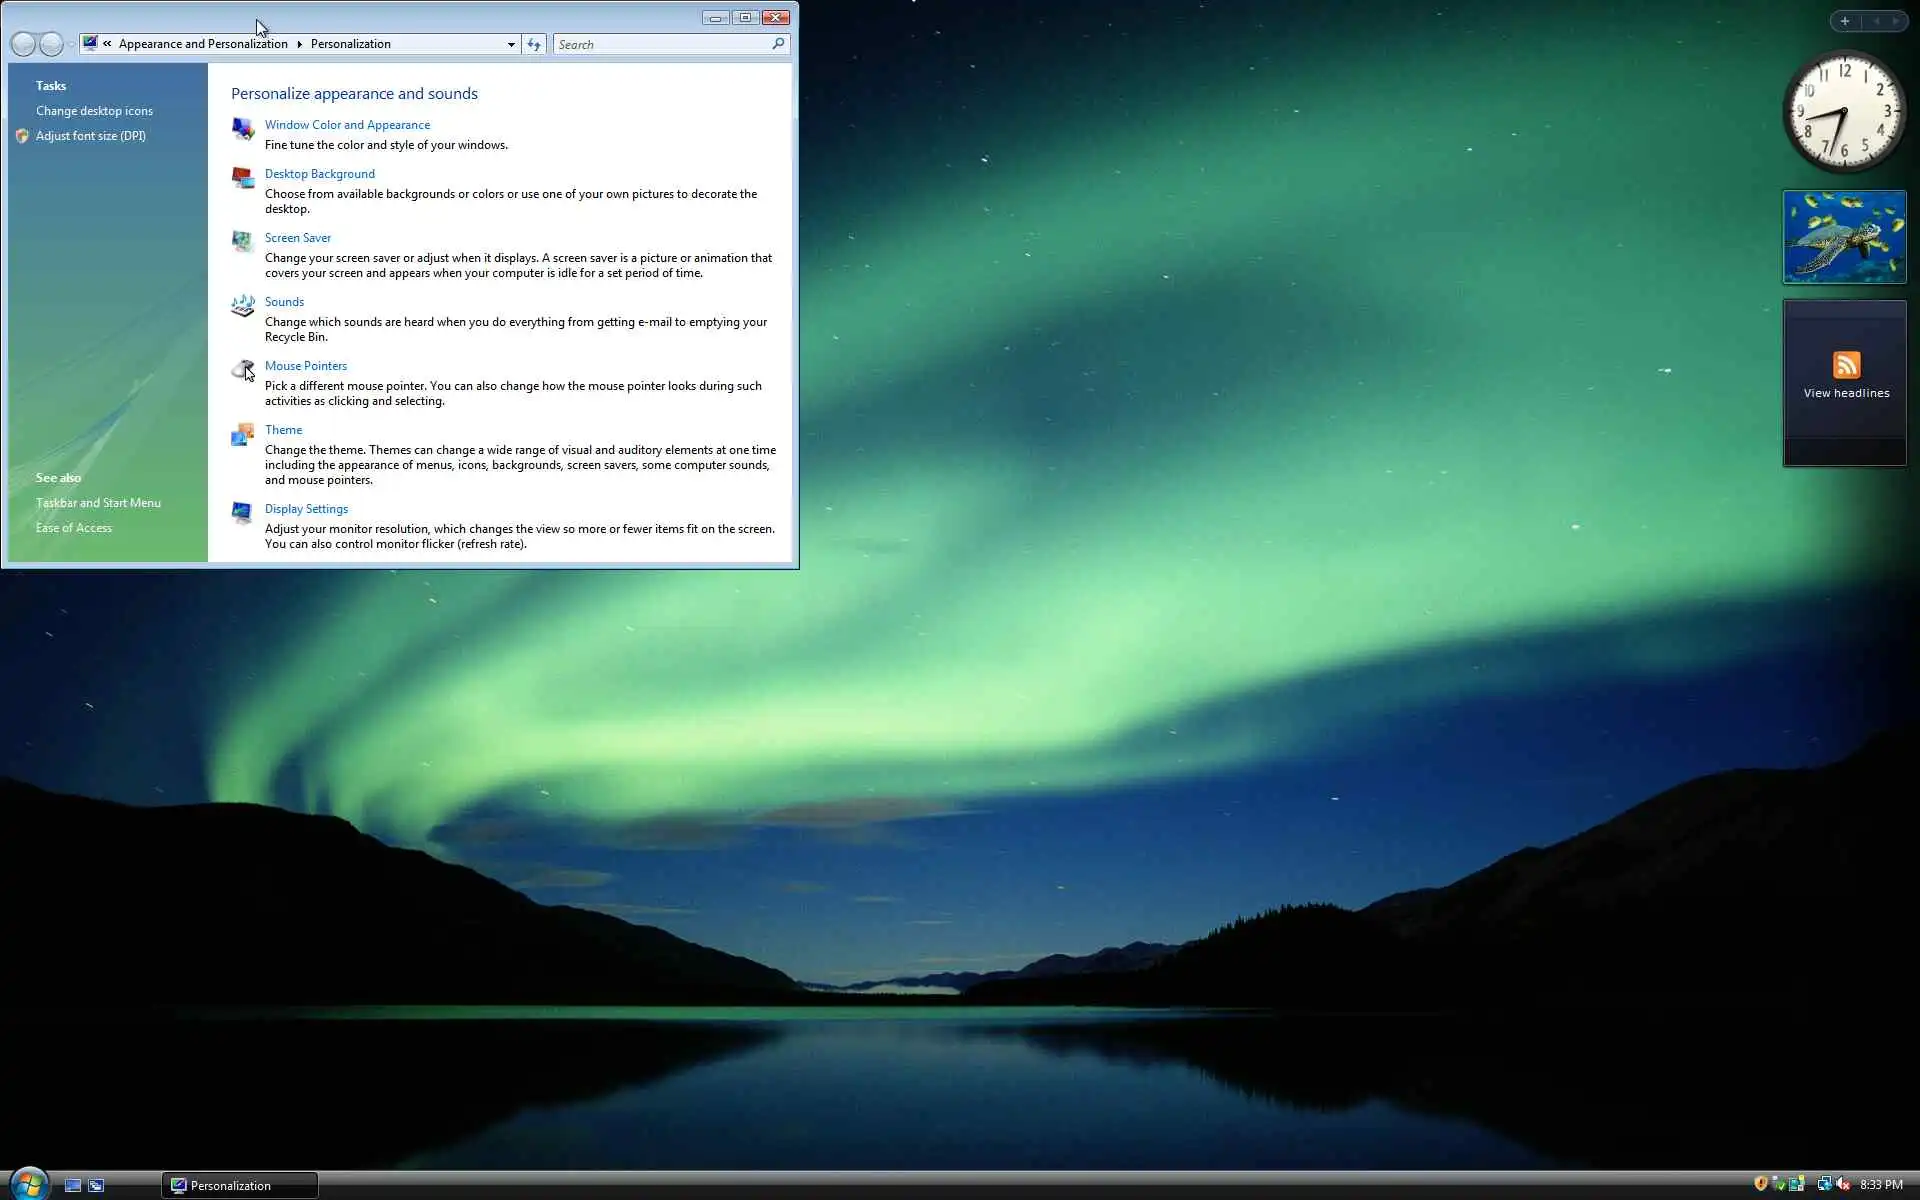The image size is (1920, 1200).
Task: Click the Desktop Background icon
Action: (242, 177)
